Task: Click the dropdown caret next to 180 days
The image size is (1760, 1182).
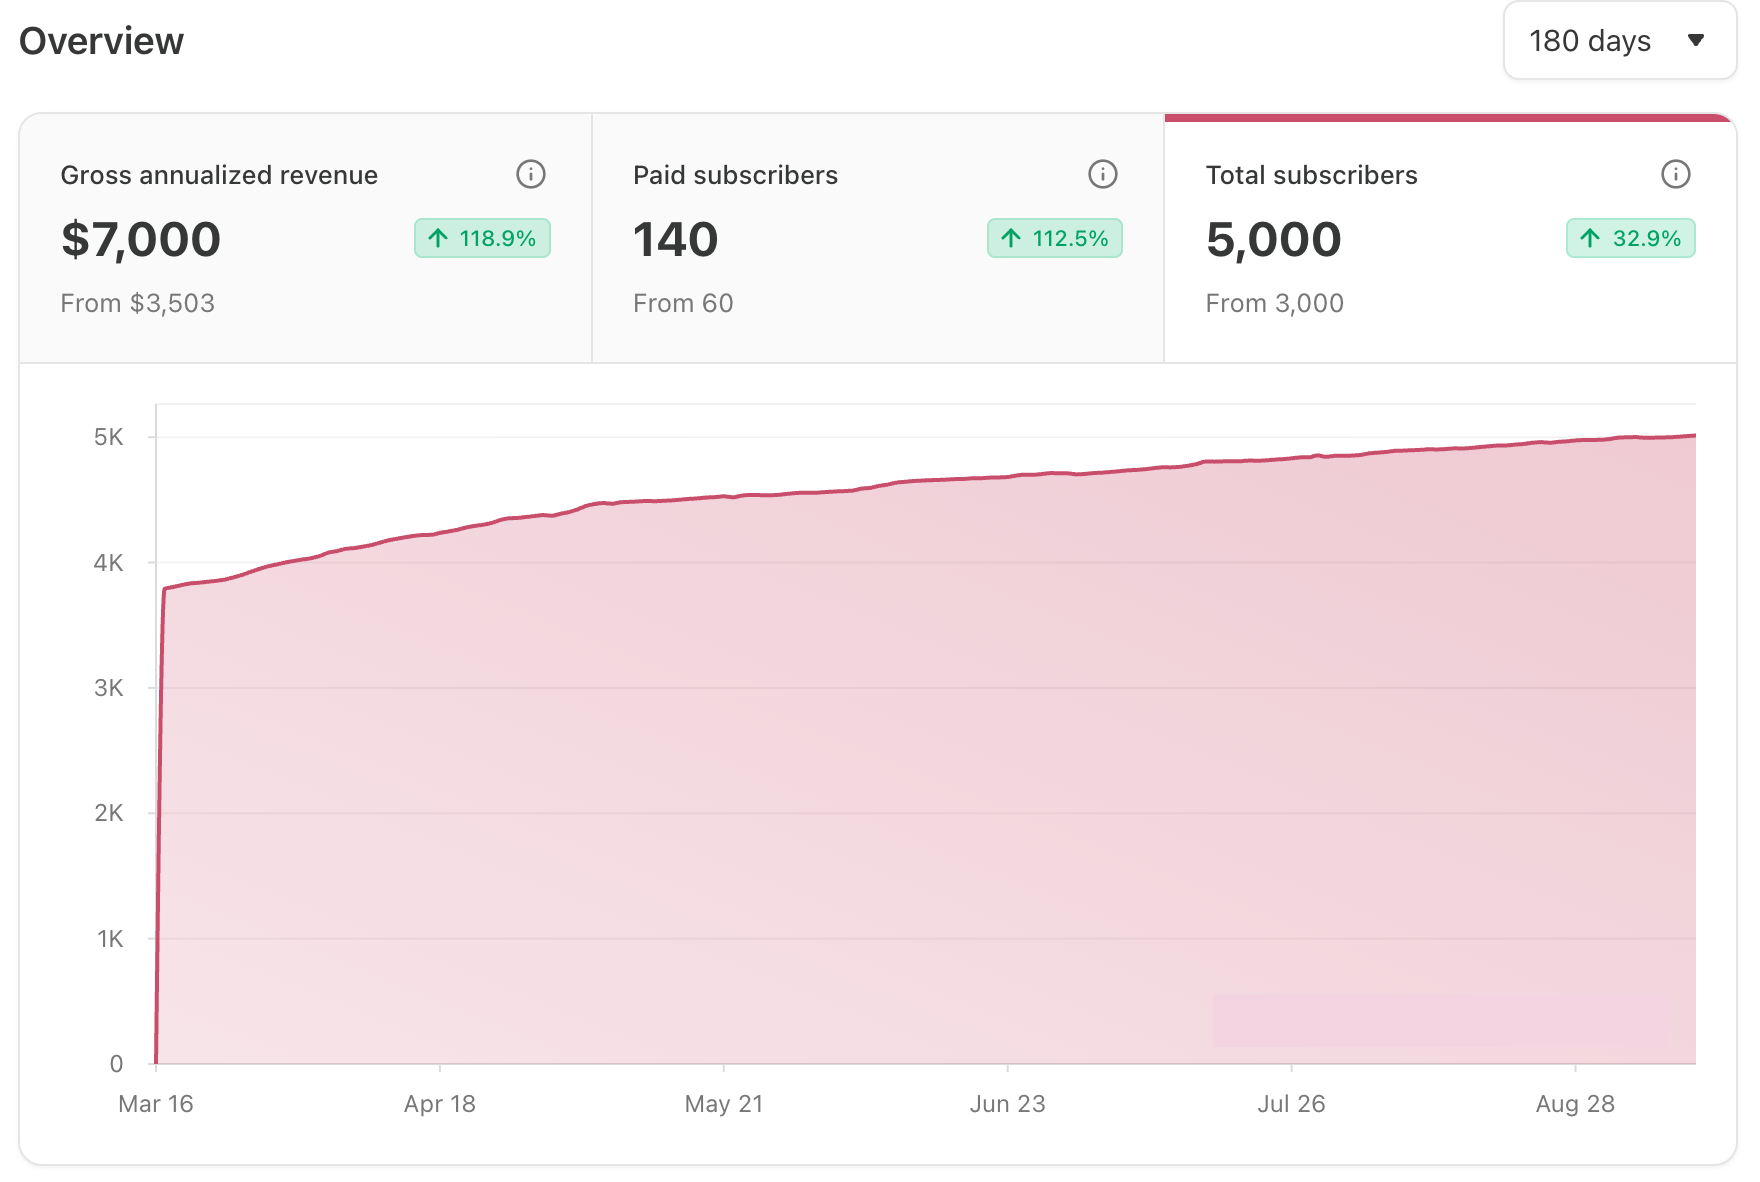Action: pos(1698,41)
